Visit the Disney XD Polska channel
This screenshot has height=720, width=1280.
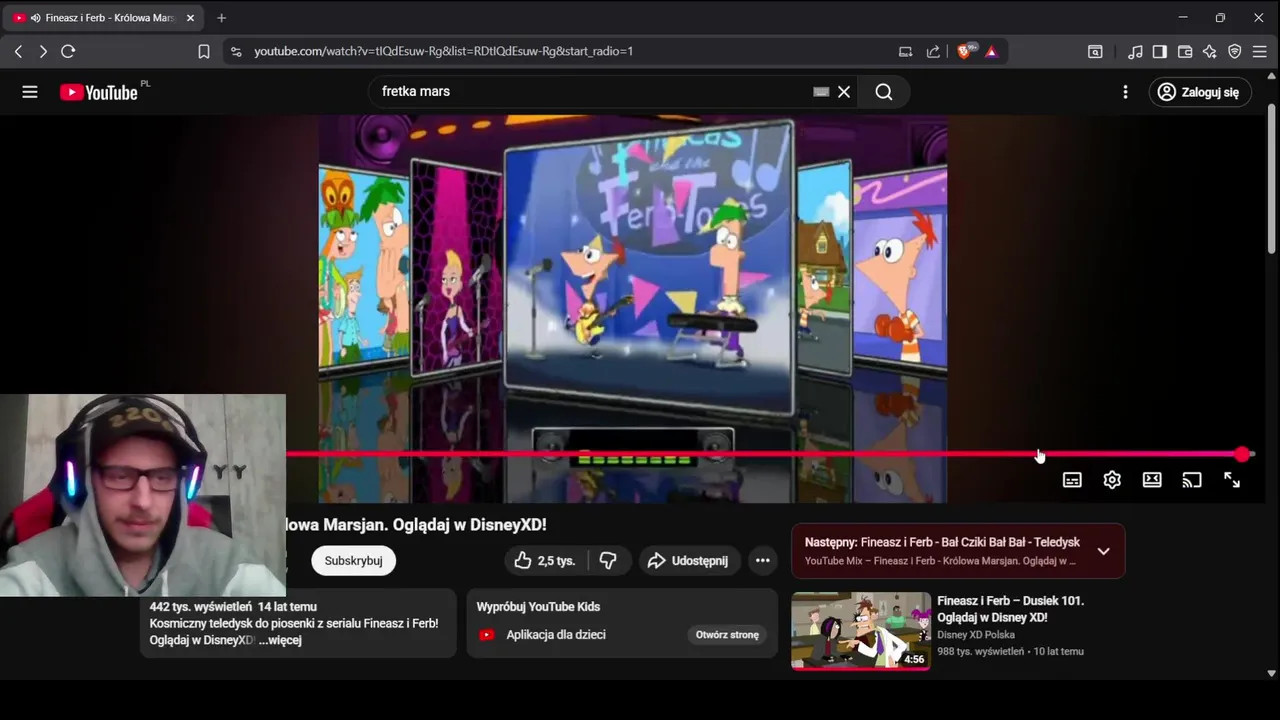pos(976,635)
